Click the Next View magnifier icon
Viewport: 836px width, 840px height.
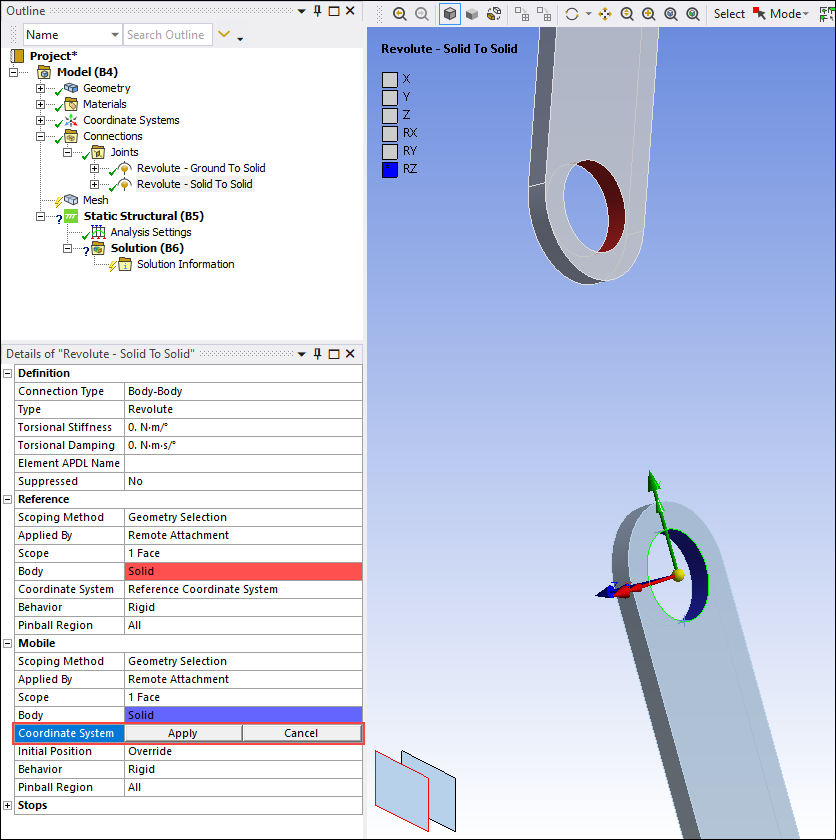(x=422, y=14)
